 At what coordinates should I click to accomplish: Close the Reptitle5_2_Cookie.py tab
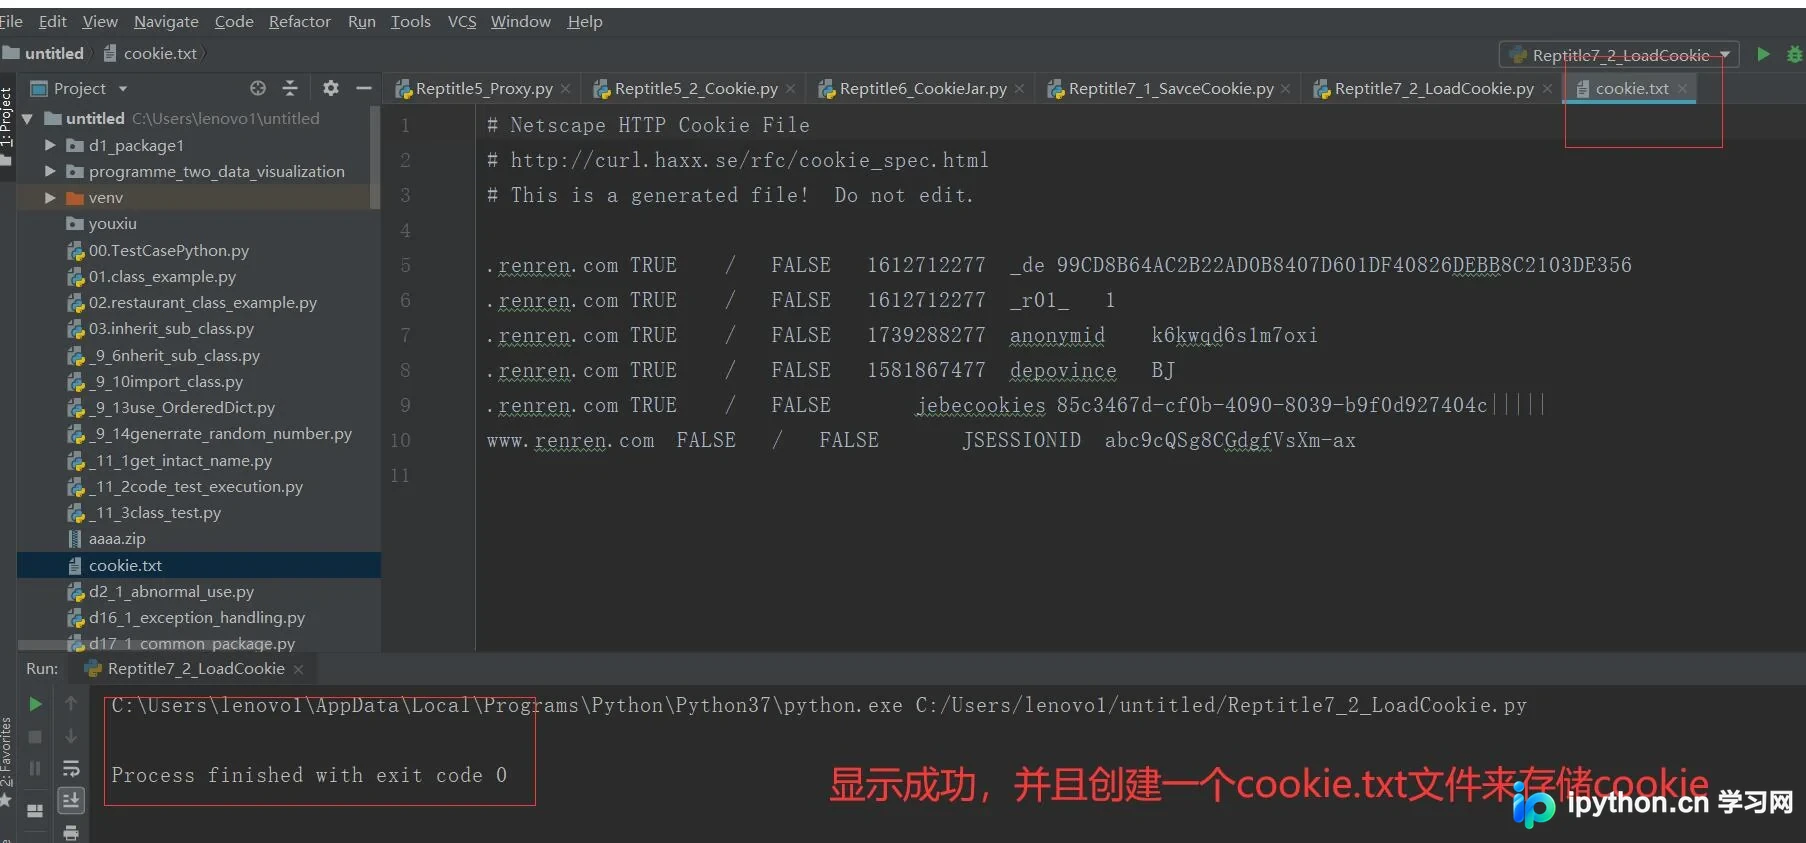click(x=790, y=89)
